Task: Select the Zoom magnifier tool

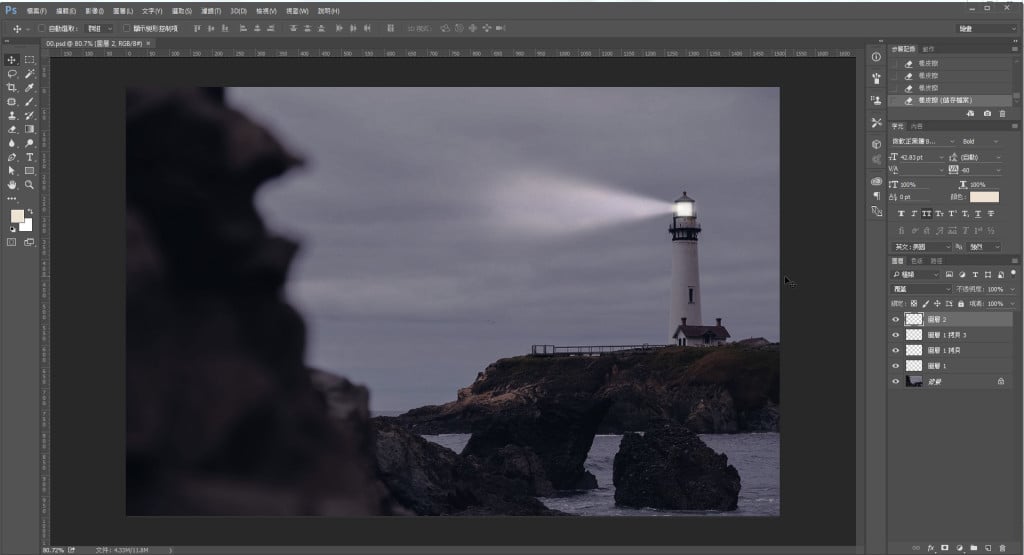Action: [x=30, y=185]
